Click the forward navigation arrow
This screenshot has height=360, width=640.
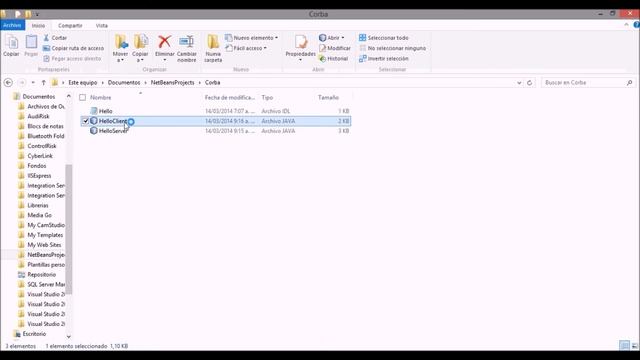22,82
